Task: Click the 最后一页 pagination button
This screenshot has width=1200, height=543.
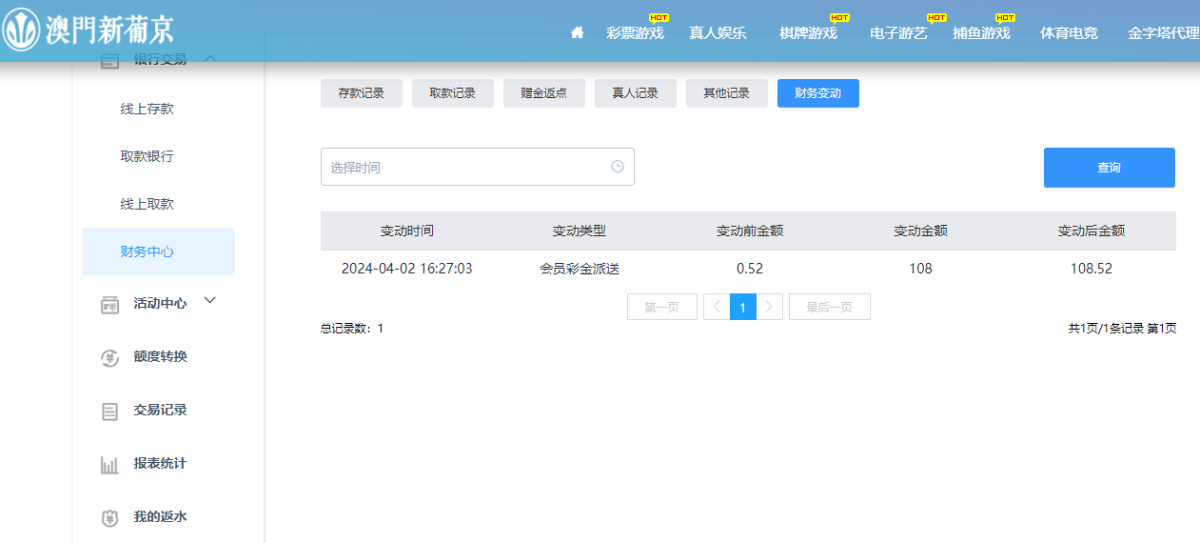Action: 829,307
